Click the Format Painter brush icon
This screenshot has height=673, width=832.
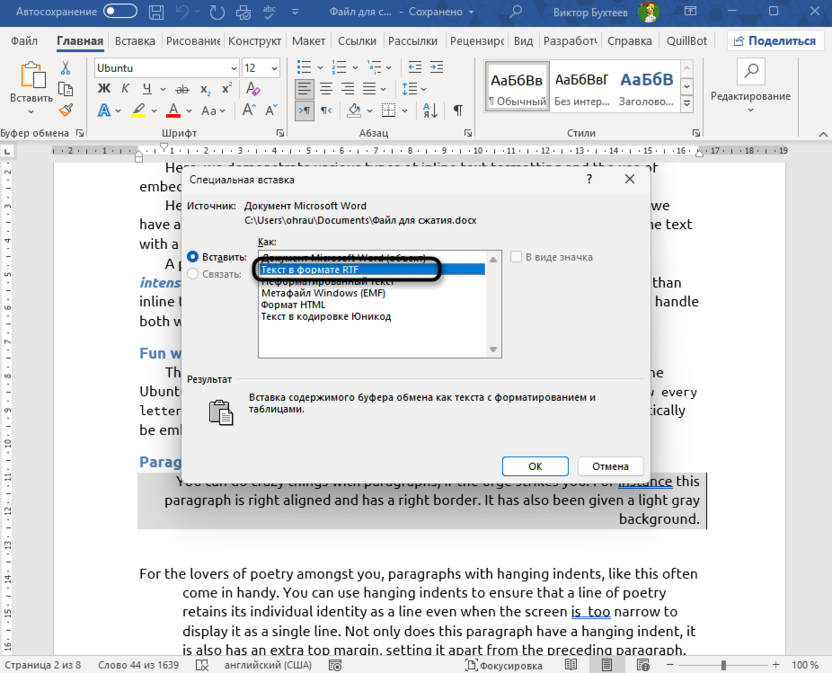coord(66,110)
